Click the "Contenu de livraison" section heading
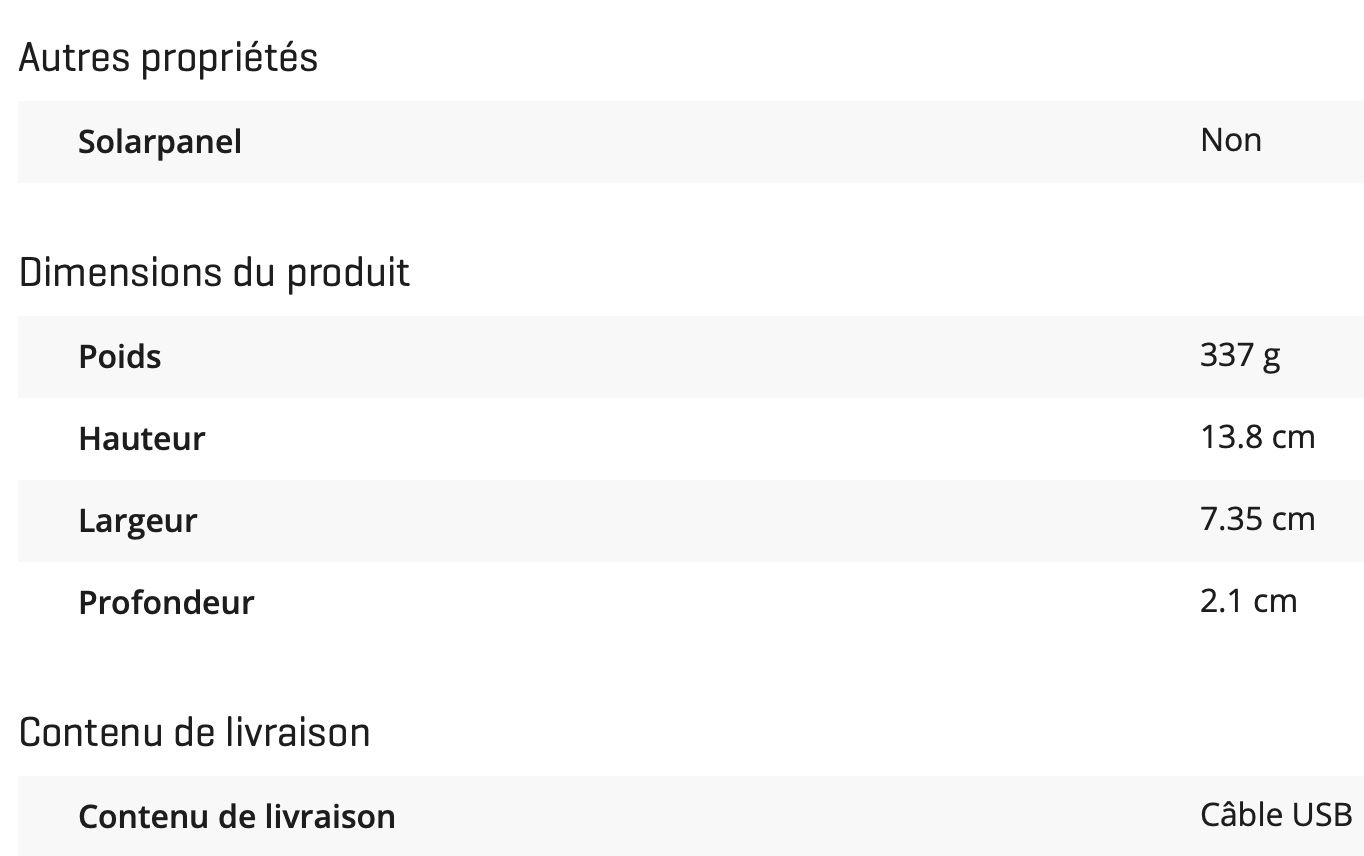Viewport: 1364px width, 856px height. click(194, 733)
